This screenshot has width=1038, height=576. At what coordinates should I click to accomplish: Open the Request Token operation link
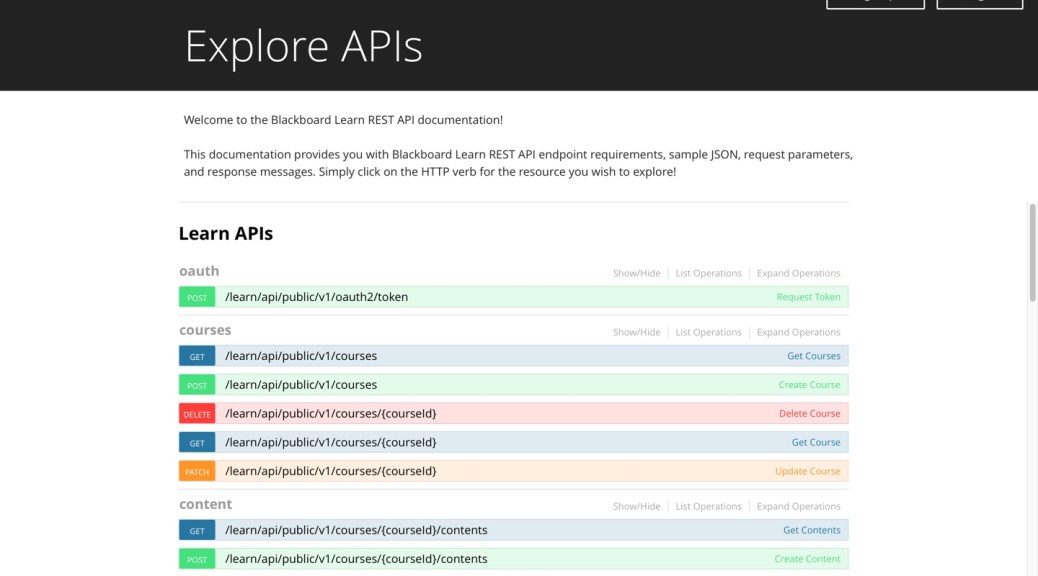click(808, 297)
